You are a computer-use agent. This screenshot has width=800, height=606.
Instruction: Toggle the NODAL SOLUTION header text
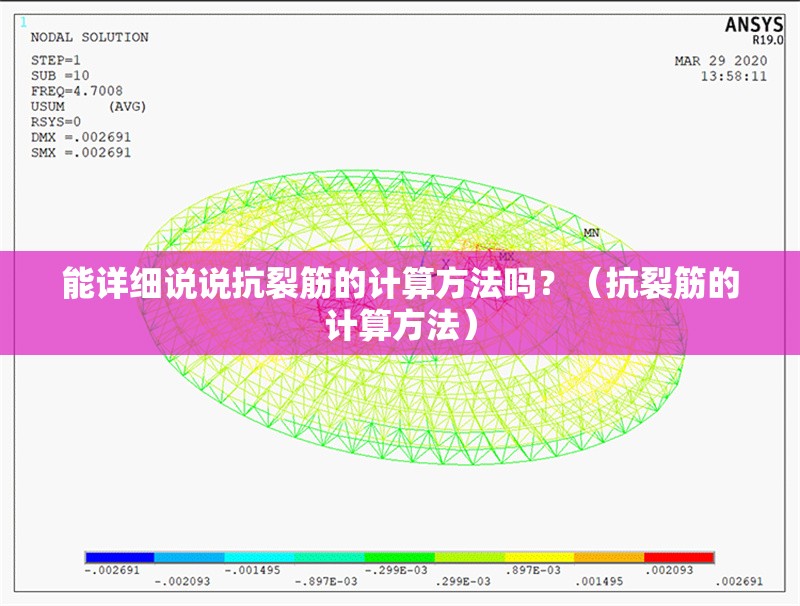click(x=90, y=36)
